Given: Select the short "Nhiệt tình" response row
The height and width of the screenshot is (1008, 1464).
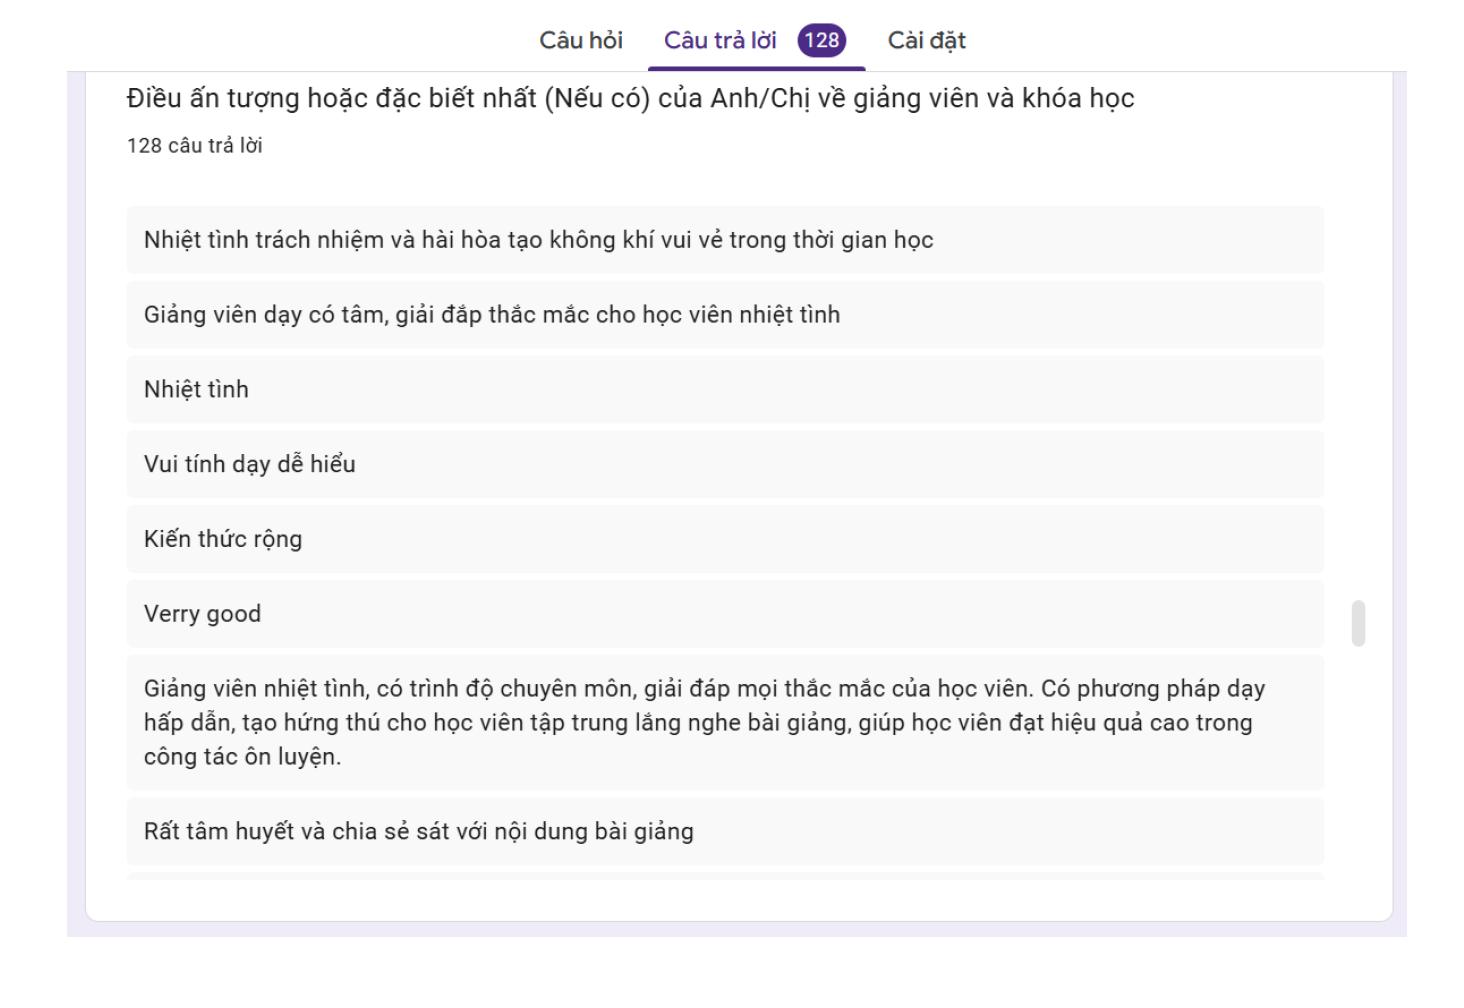Looking at the screenshot, I should pos(196,390).
